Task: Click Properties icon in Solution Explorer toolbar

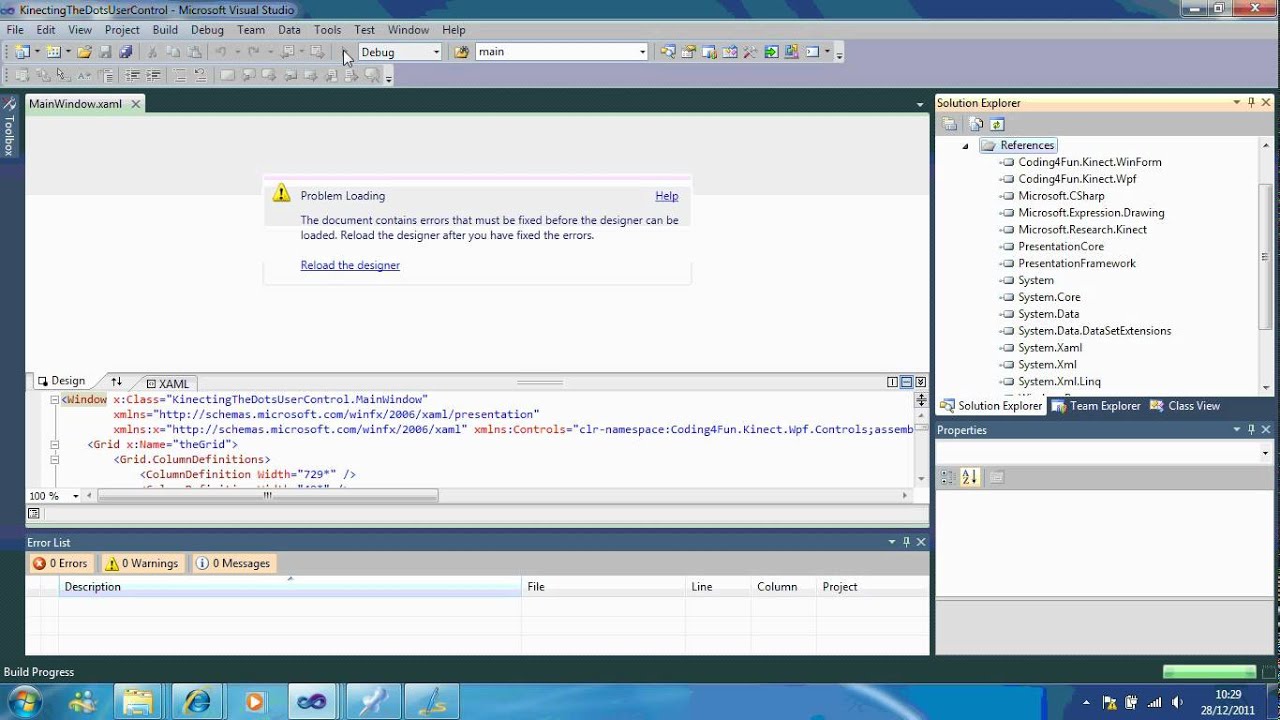Action: tap(950, 125)
